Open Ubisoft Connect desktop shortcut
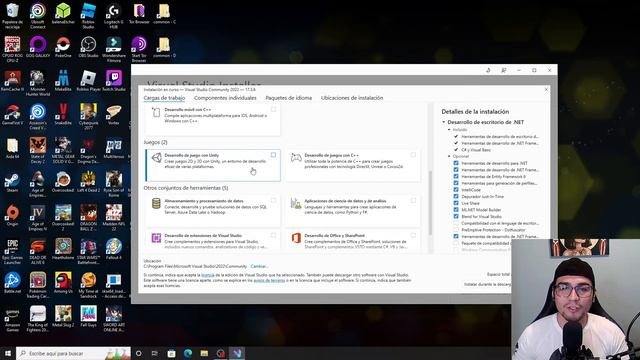The image size is (640, 360). [x=38, y=16]
